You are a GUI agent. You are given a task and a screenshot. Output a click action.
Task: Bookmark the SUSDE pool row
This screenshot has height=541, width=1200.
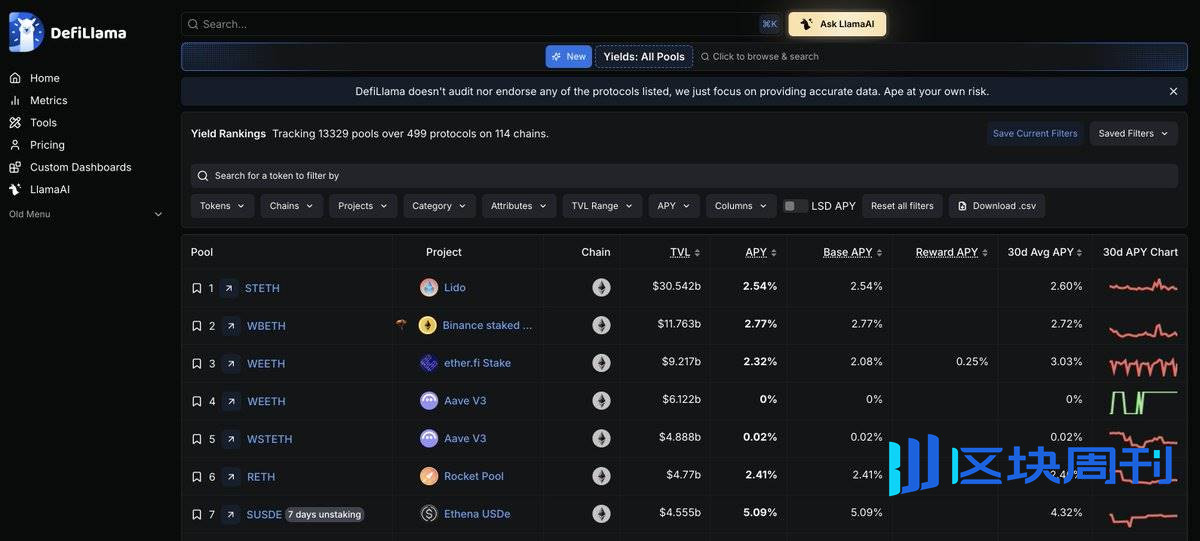197,515
